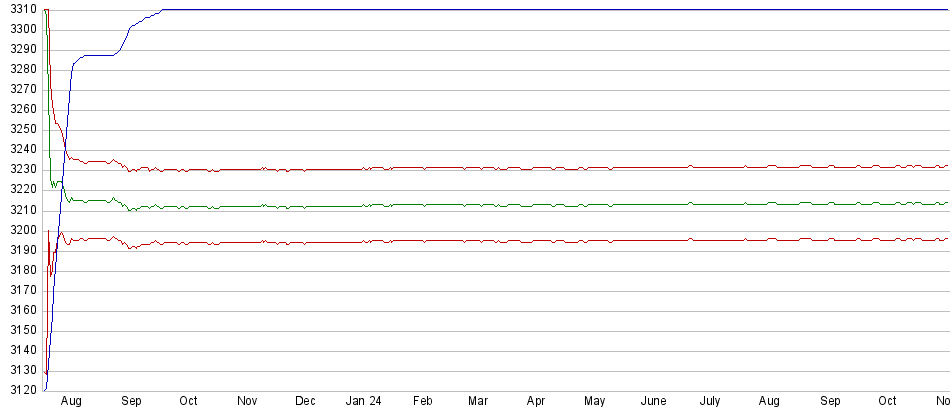Click the green data line mid-chart
This screenshot has width=950, height=415.
pos(500,205)
